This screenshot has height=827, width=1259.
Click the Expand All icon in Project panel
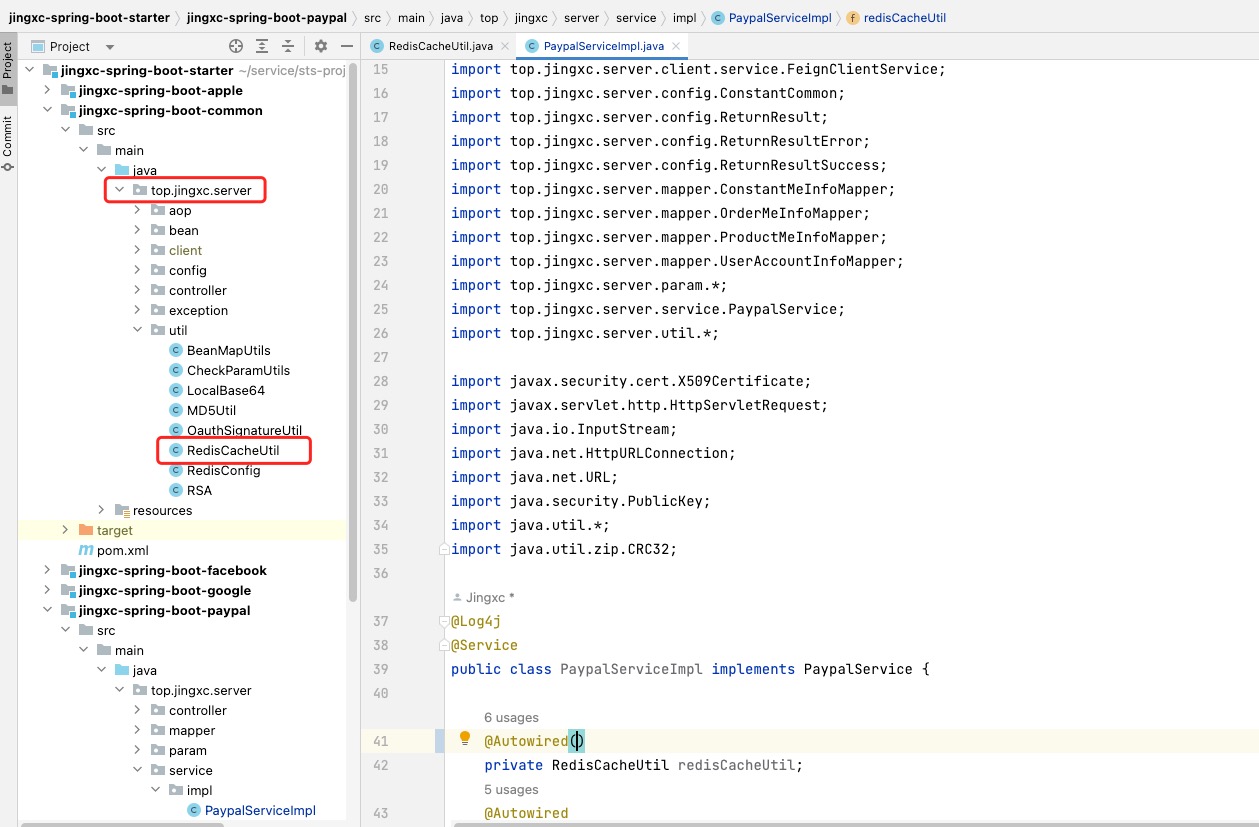point(262,46)
